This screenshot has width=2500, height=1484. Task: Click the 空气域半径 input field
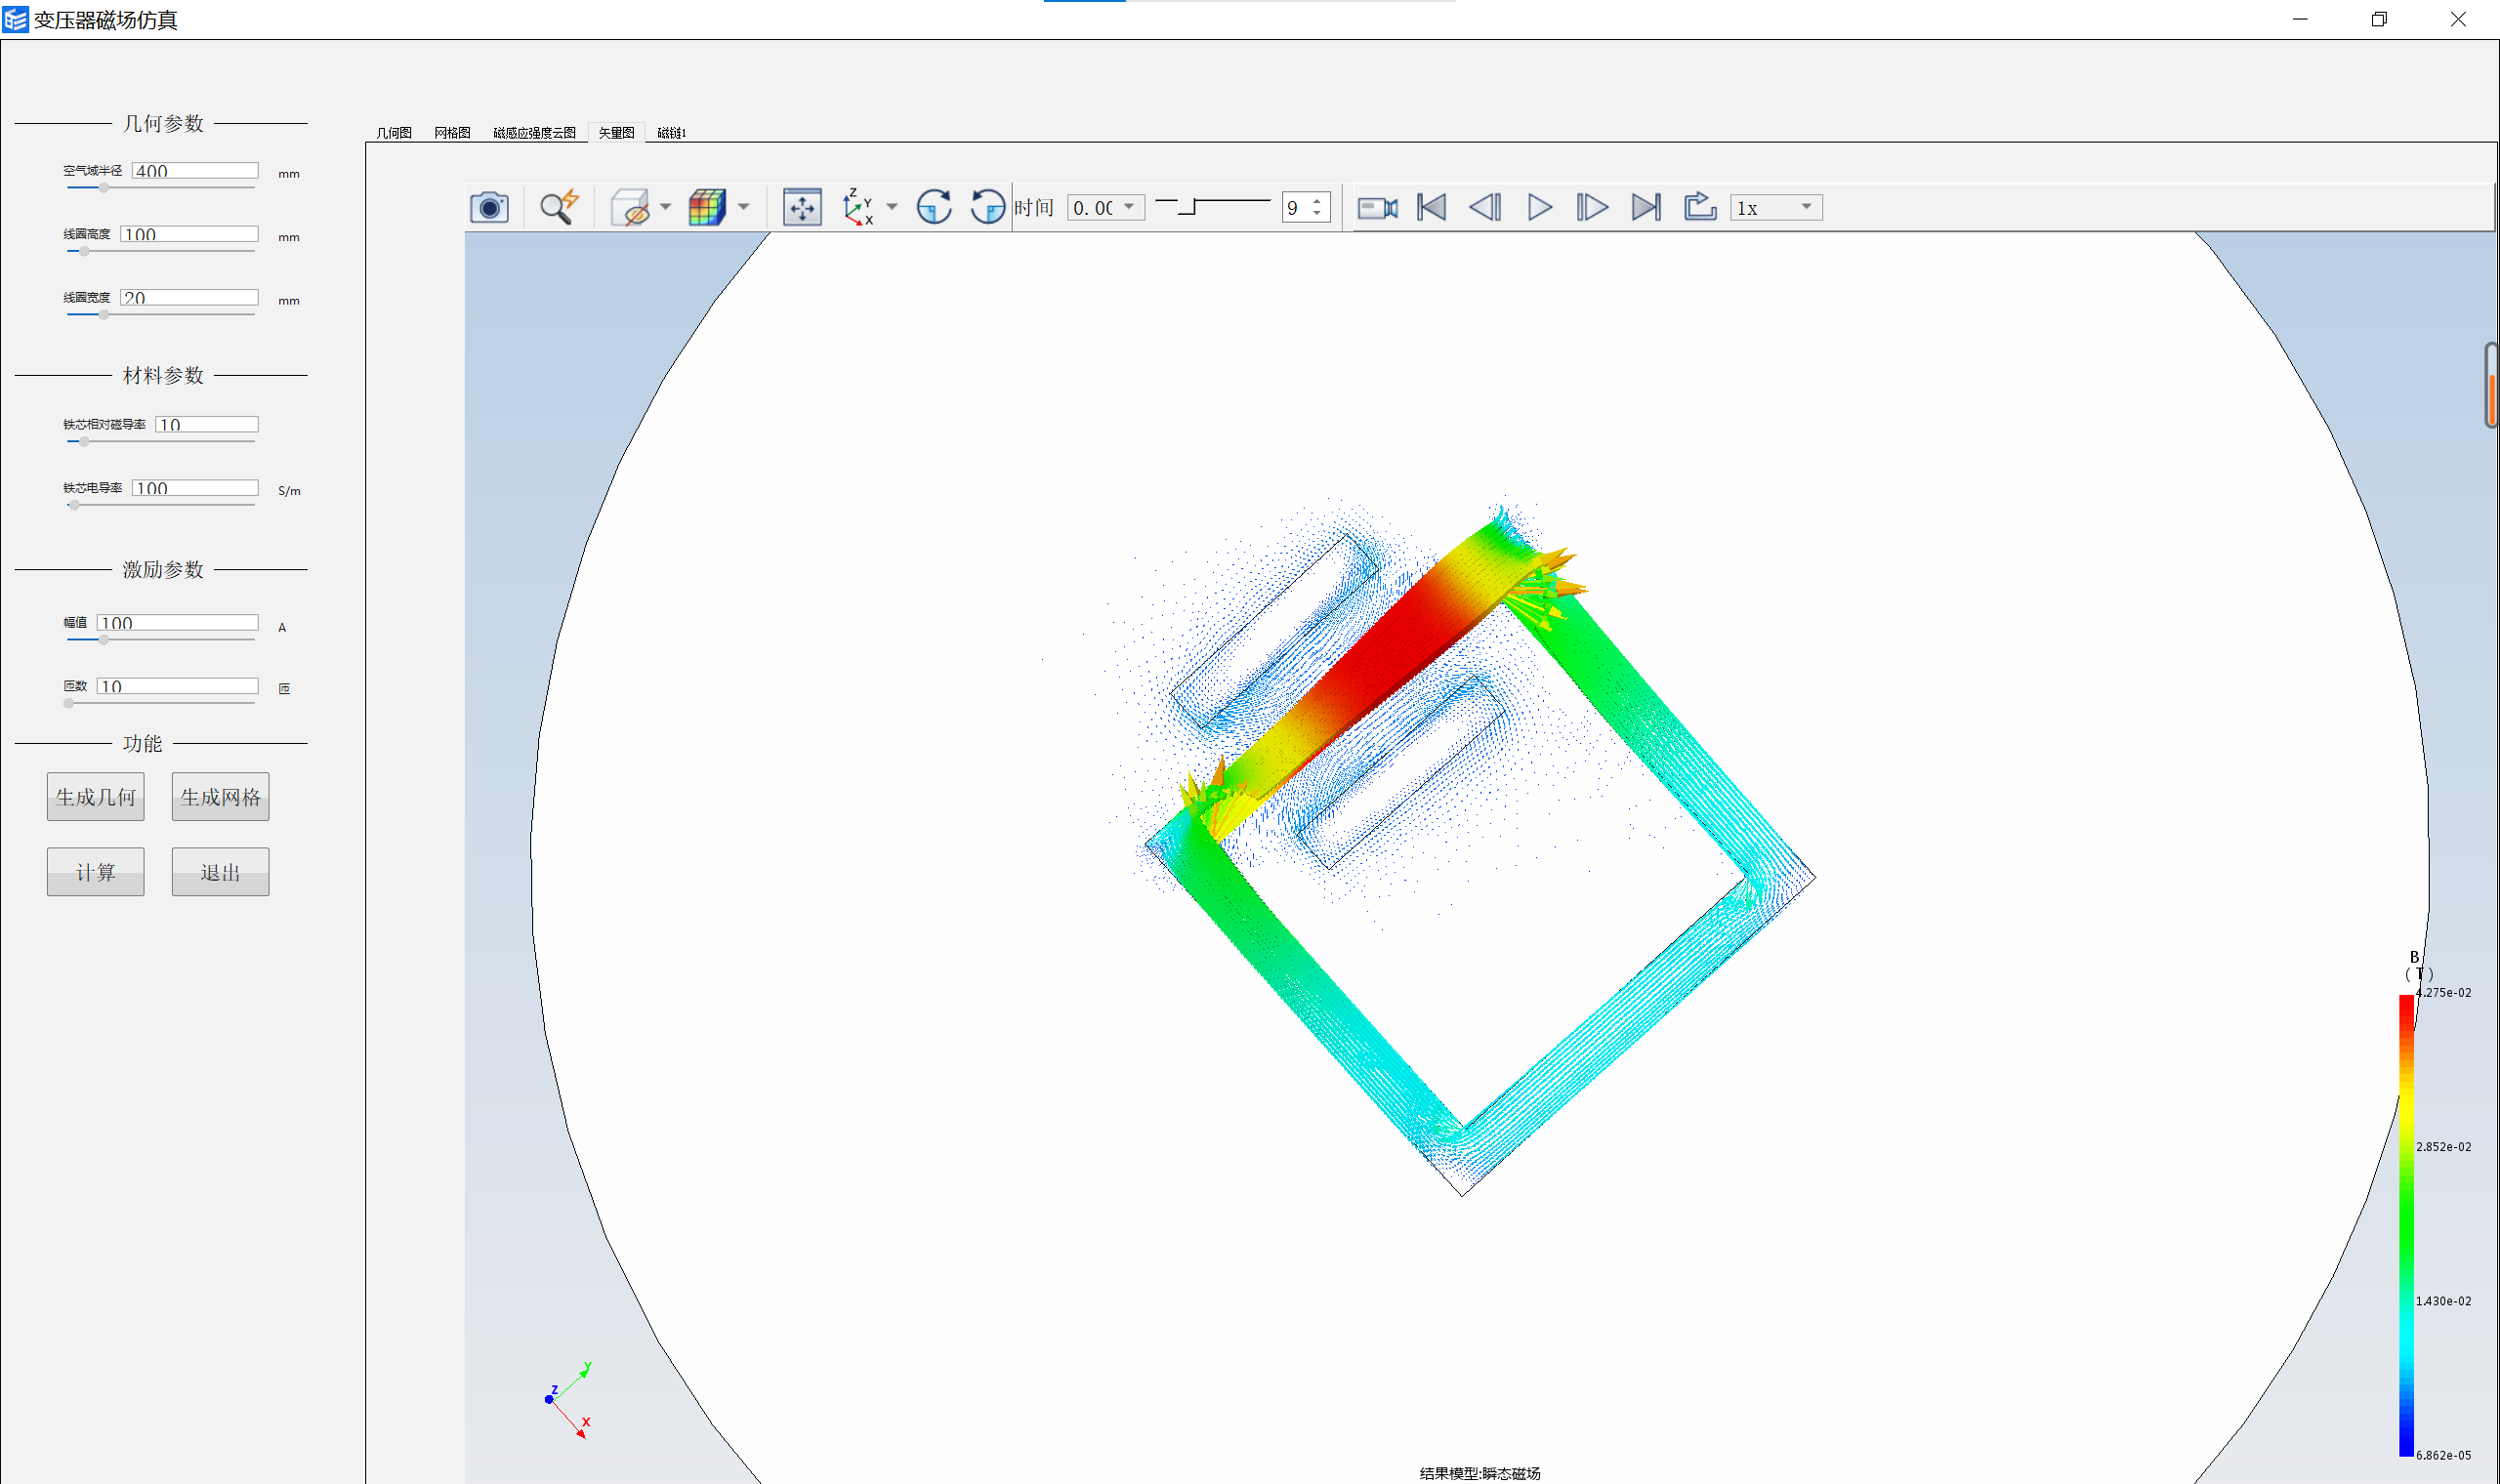(x=195, y=171)
